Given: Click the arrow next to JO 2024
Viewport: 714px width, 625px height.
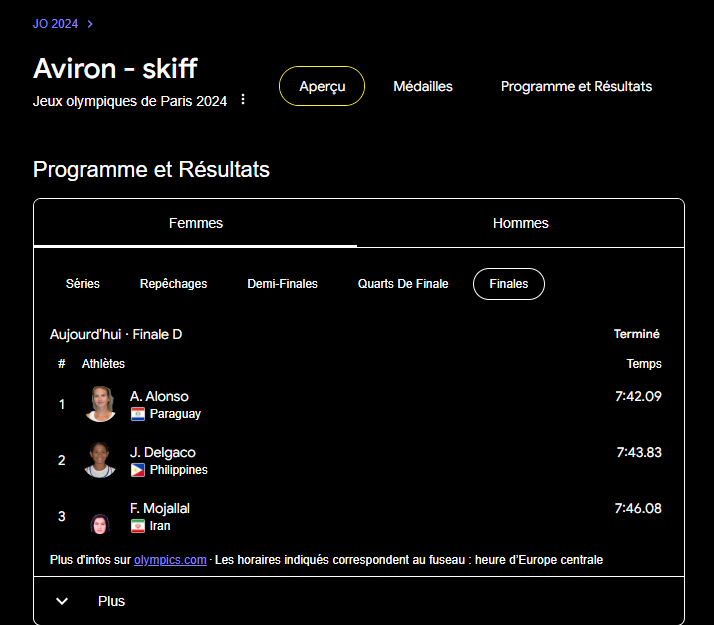Looking at the screenshot, I should click(90, 24).
